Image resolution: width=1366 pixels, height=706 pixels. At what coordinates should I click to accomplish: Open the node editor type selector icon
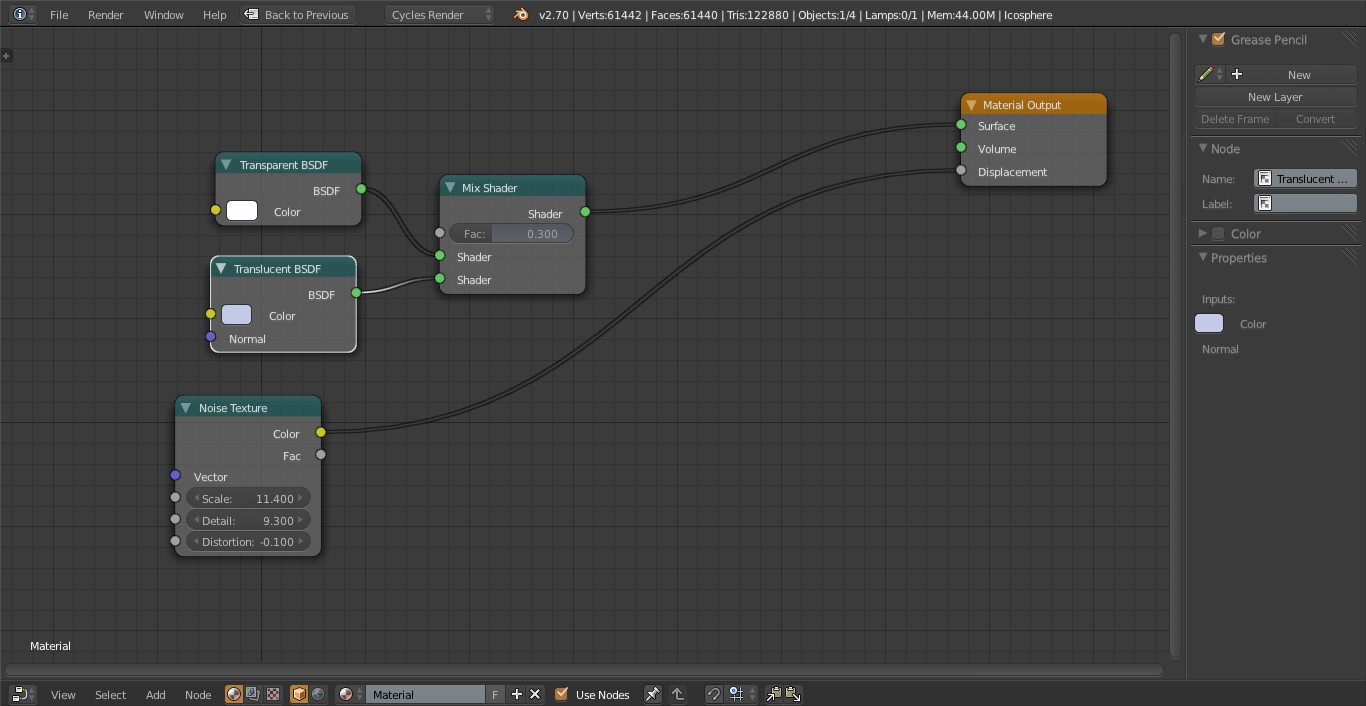coord(22,694)
